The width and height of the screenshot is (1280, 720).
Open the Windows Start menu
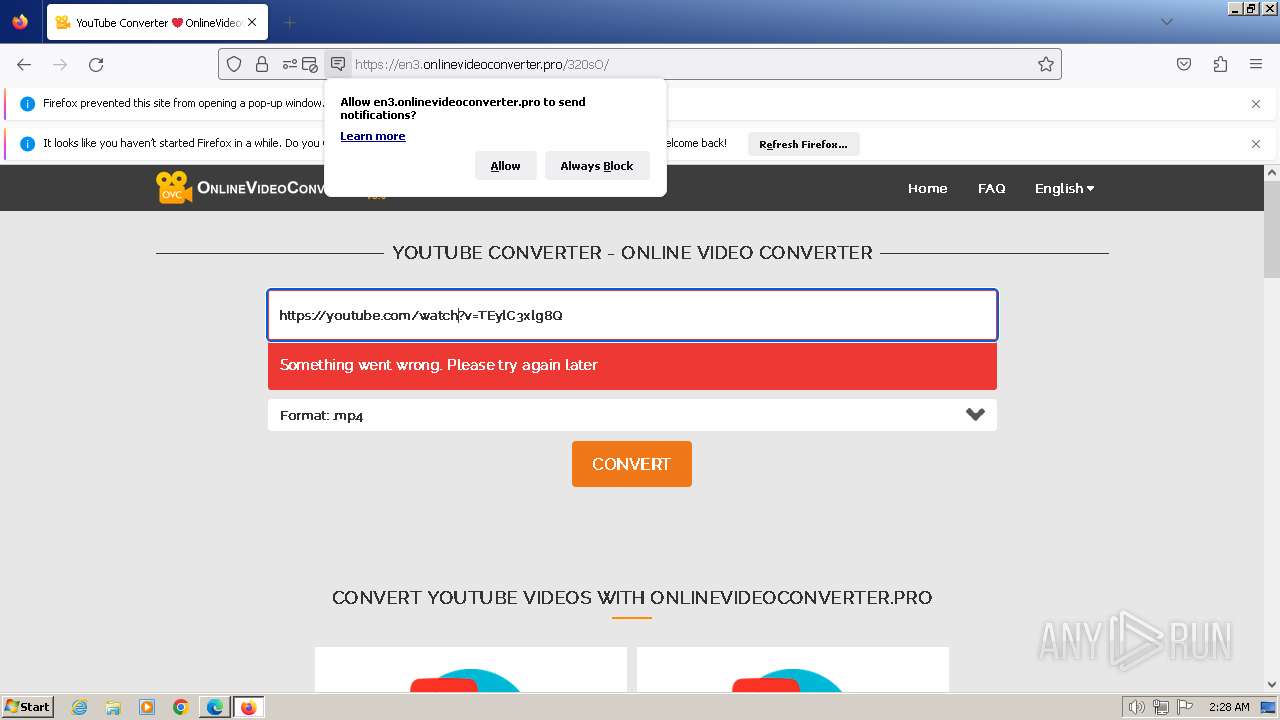[x=27, y=707]
